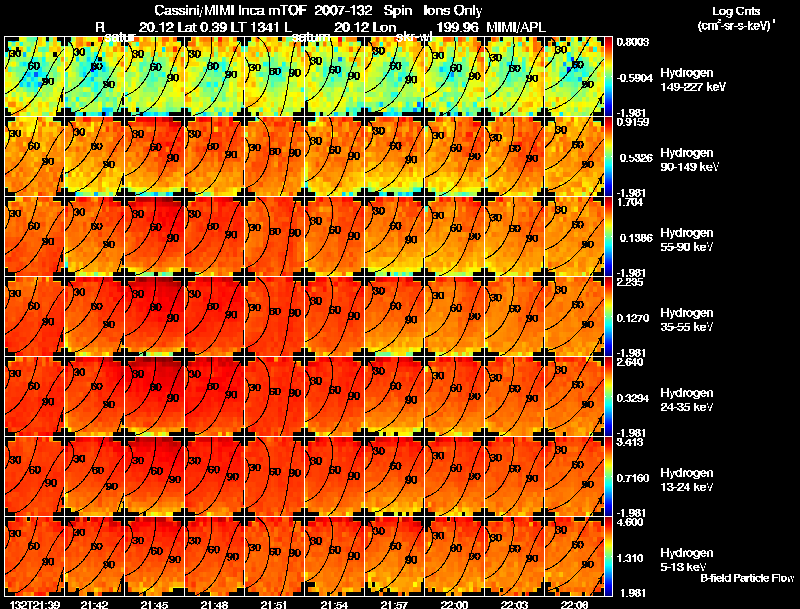Viewport: 800px width, 609px height.
Task: Click the 'Hydrogen 5-13 keV' row label
Action: pos(686,560)
